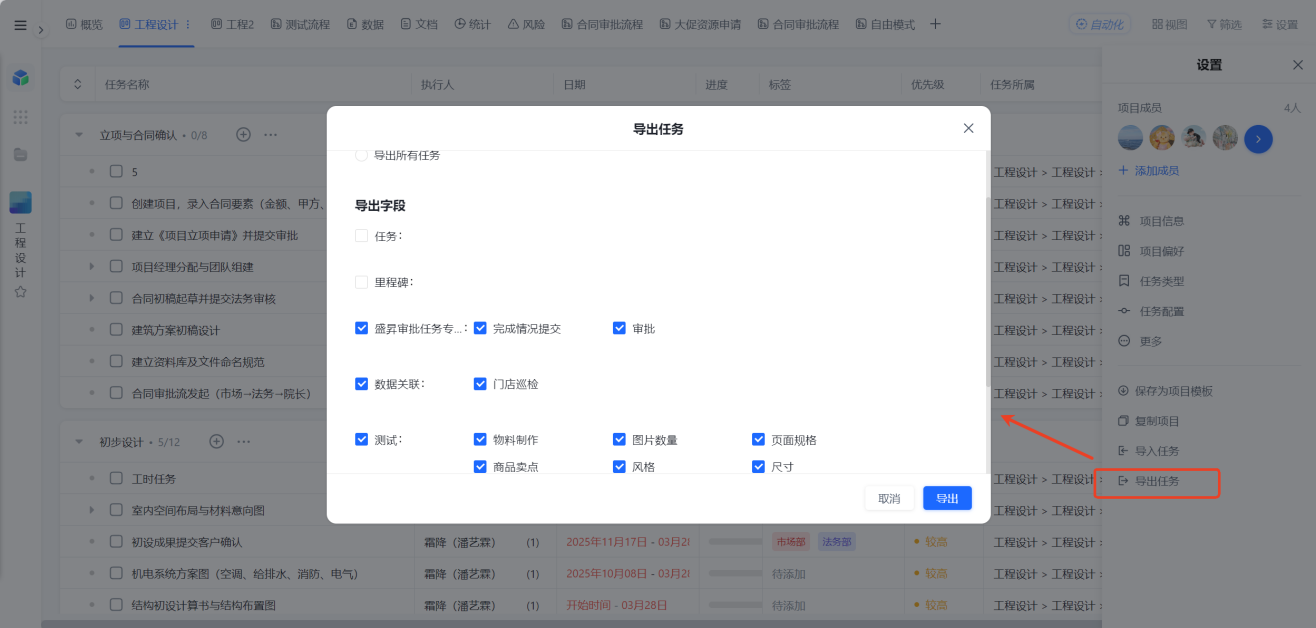Click the 导出 button
The width and height of the screenshot is (1316, 628).
947,498
